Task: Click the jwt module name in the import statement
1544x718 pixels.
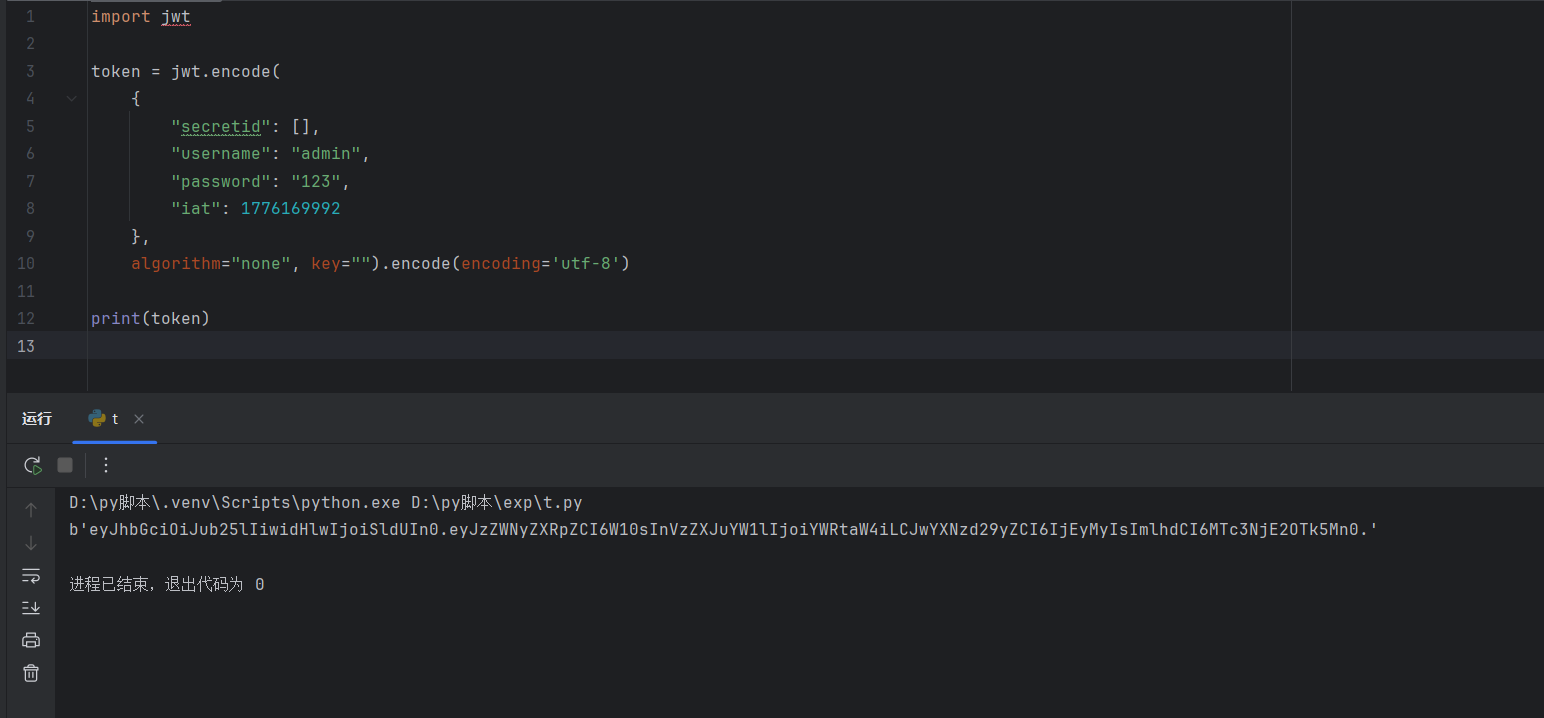Action: point(175,17)
